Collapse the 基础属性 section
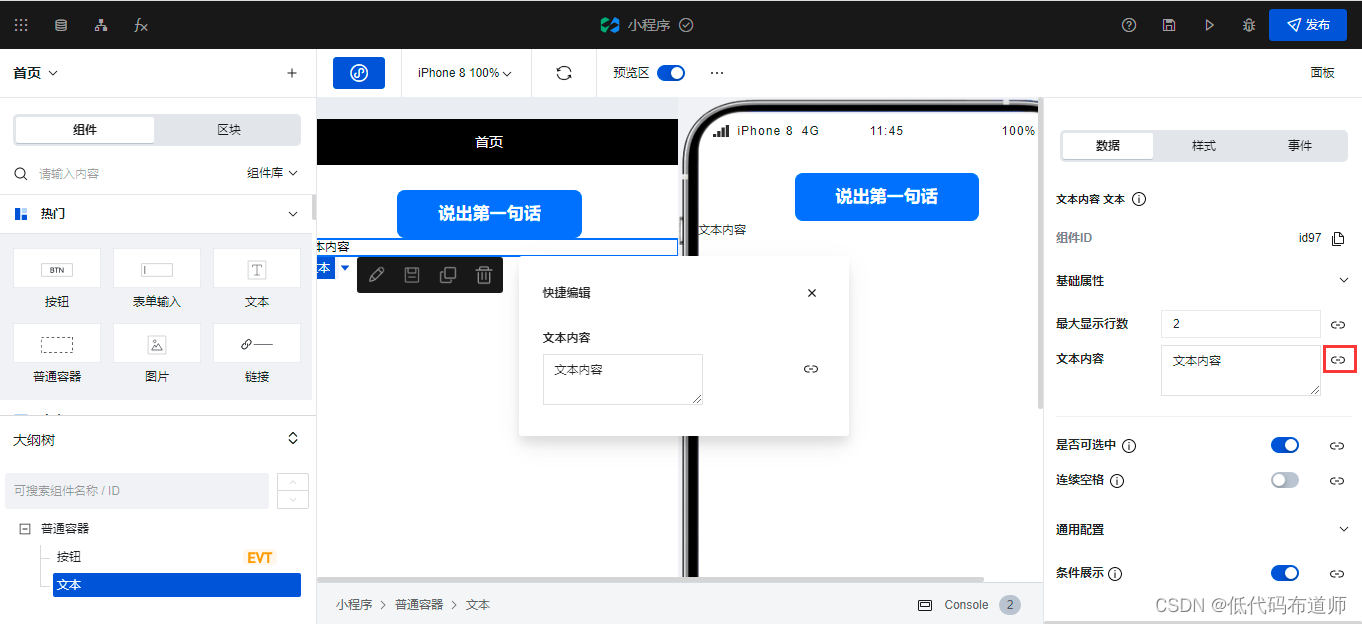 pos(1344,281)
